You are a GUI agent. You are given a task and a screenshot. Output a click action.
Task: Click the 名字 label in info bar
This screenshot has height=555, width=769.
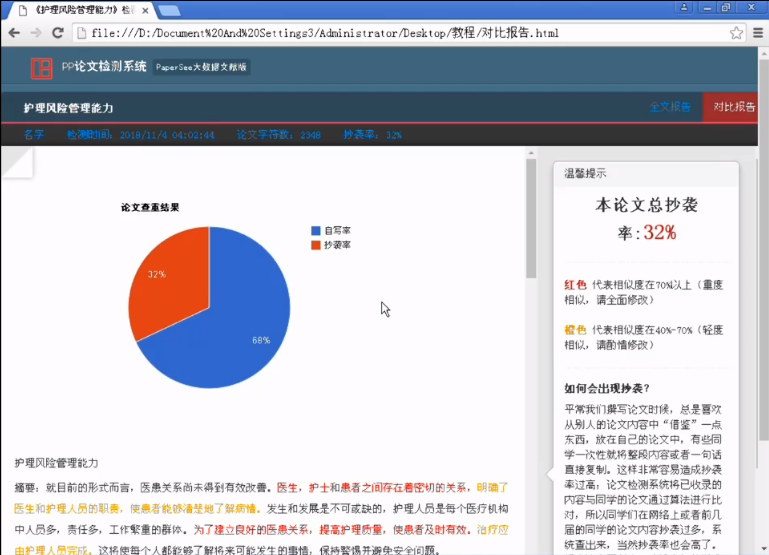[x=34, y=134]
